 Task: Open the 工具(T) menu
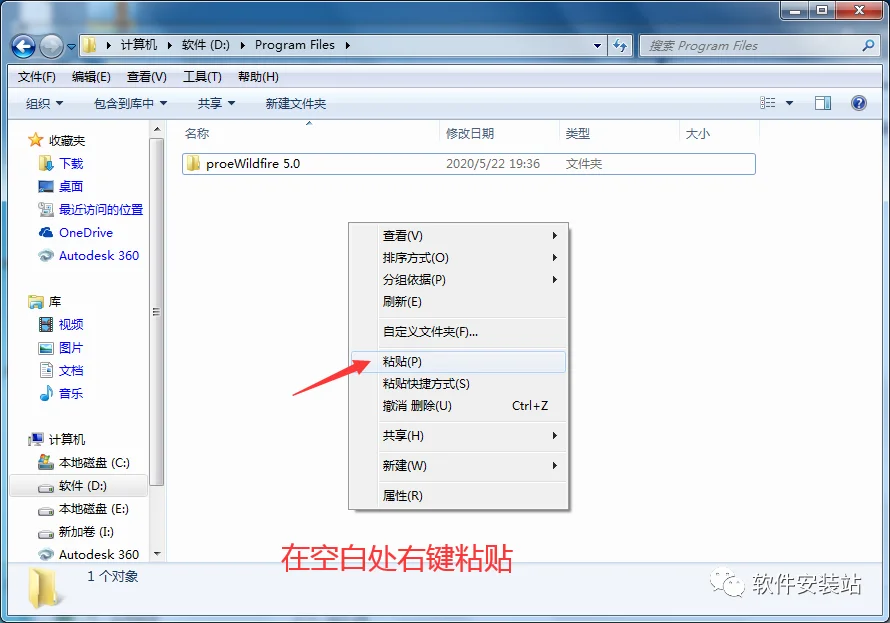(x=202, y=77)
